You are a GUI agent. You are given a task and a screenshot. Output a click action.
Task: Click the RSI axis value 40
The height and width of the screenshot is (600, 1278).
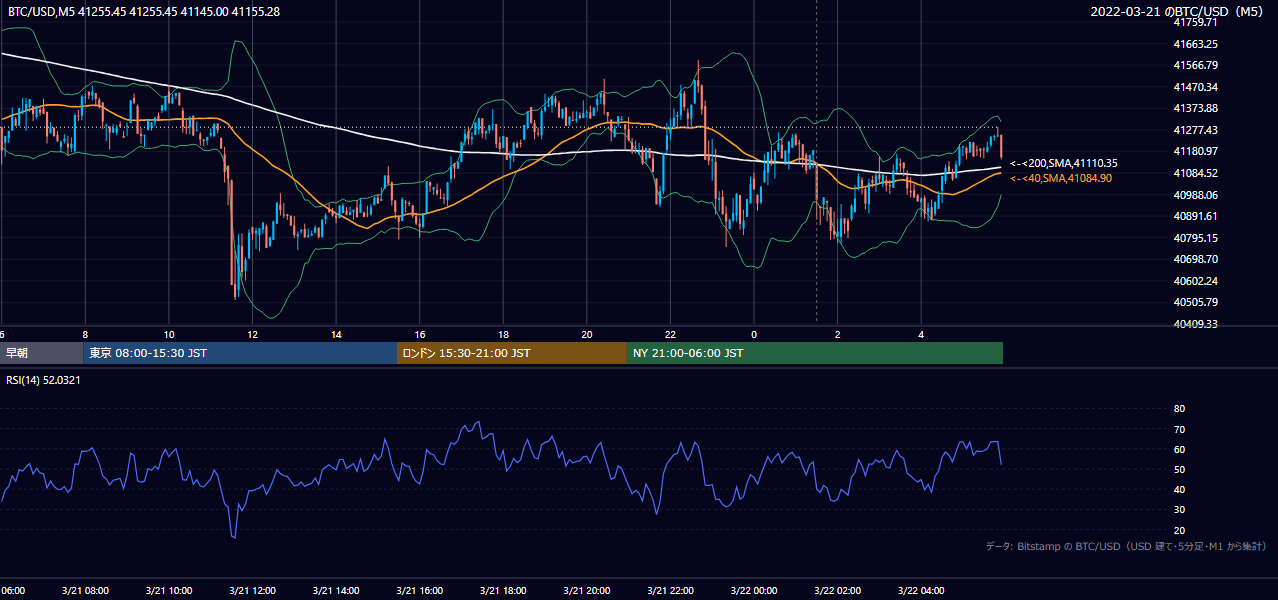(1179, 489)
